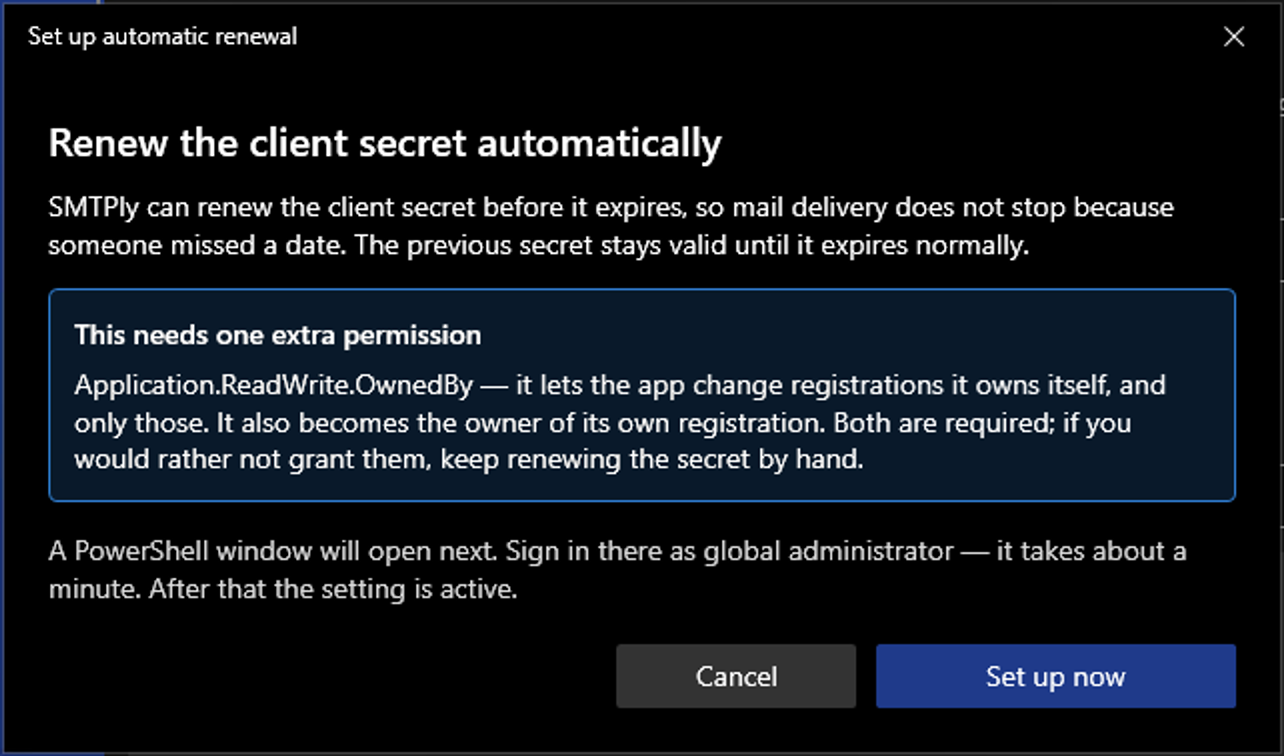Click the paragraph starting "A PowerShell window will open"
This screenshot has width=1284, height=756.
618,570
